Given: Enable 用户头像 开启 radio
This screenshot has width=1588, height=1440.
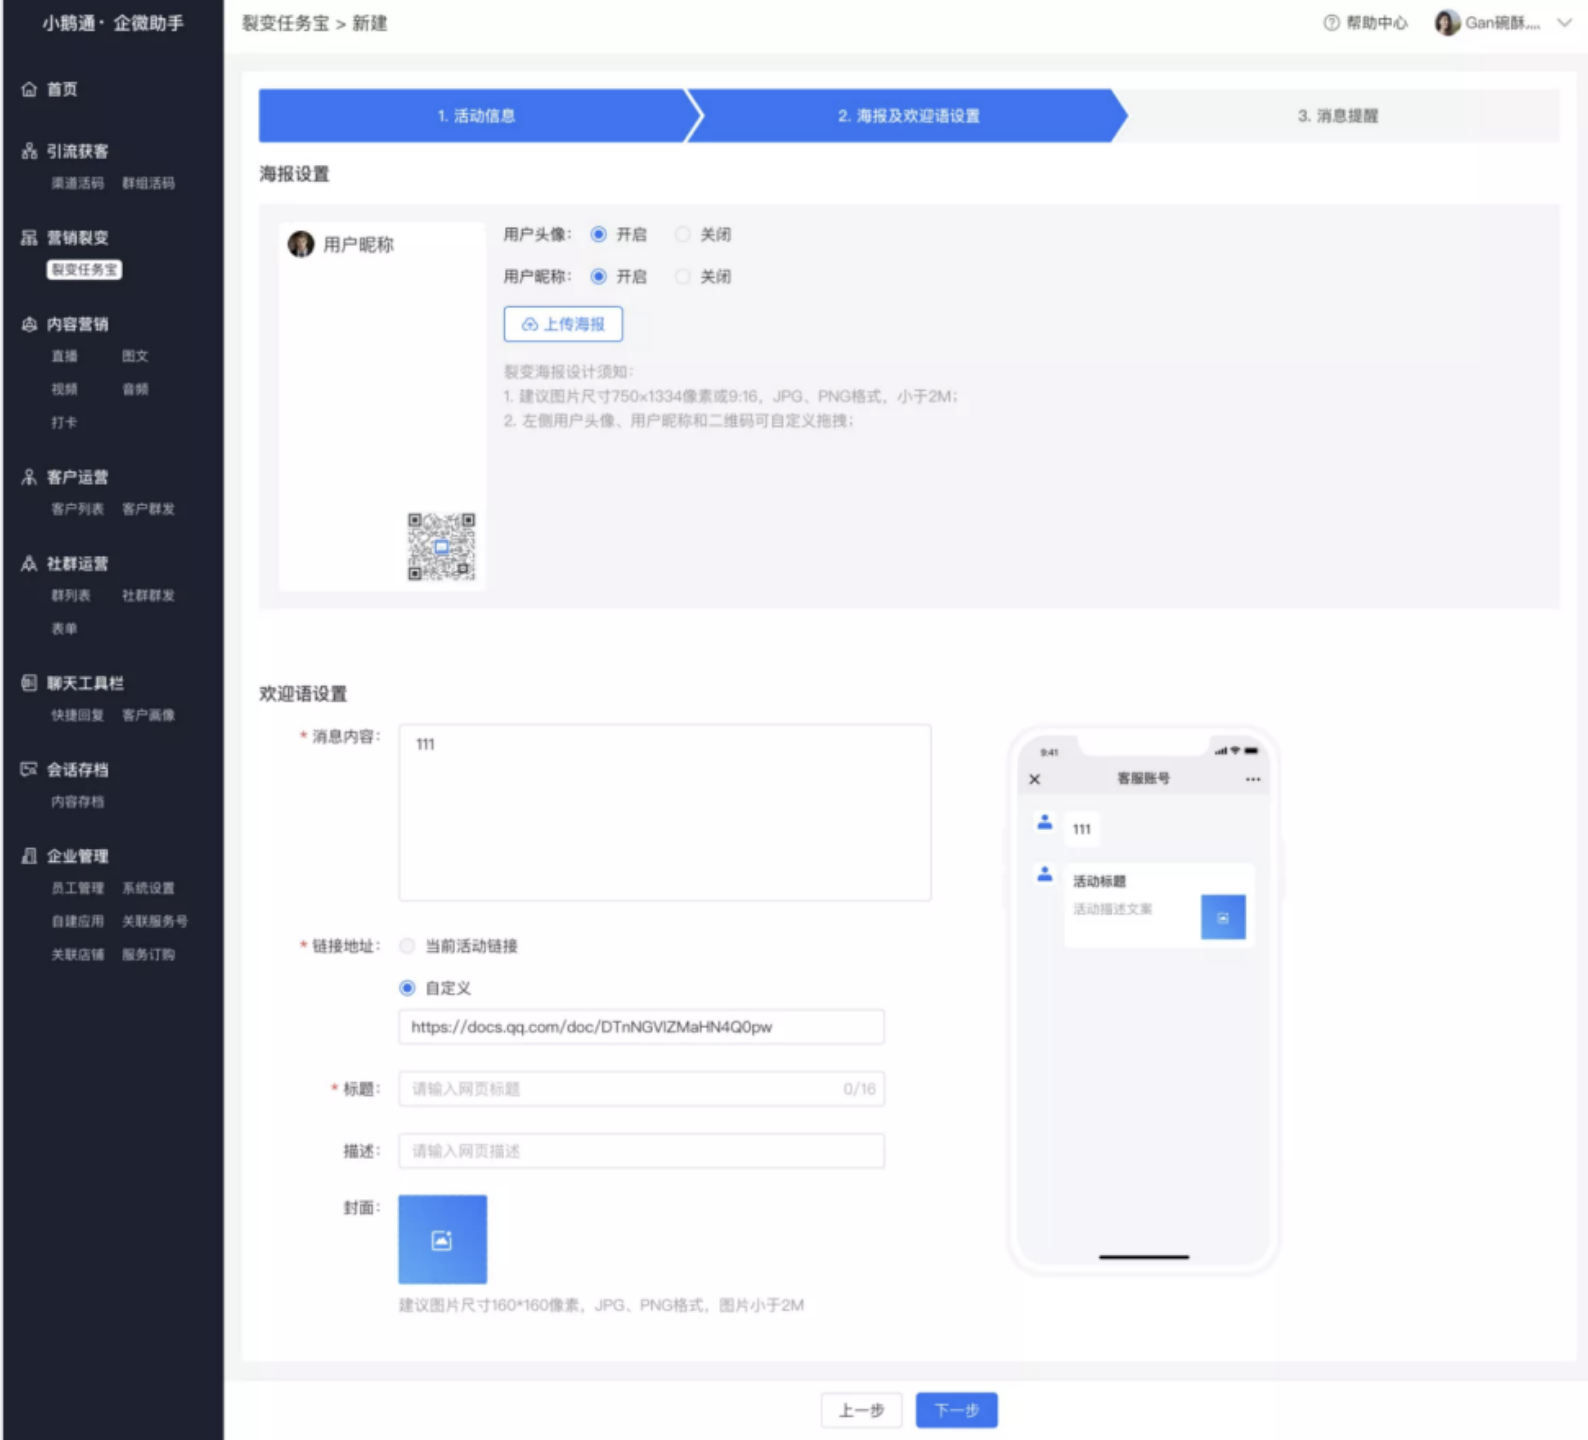Looking at the screenshot, I should tap(598, 234).
